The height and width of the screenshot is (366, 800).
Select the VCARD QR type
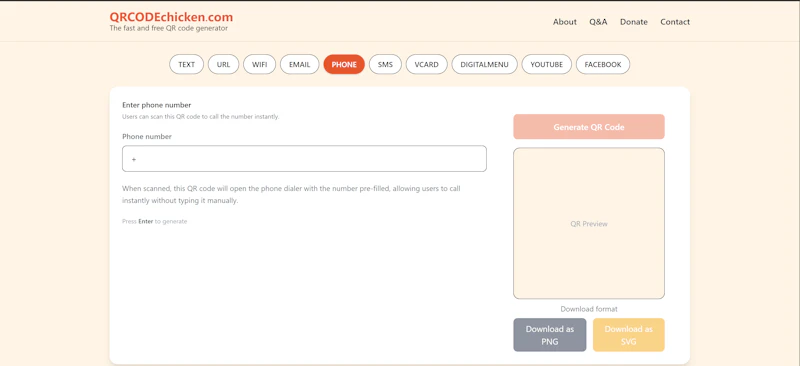pyautogui.click(x=427, y=64)
